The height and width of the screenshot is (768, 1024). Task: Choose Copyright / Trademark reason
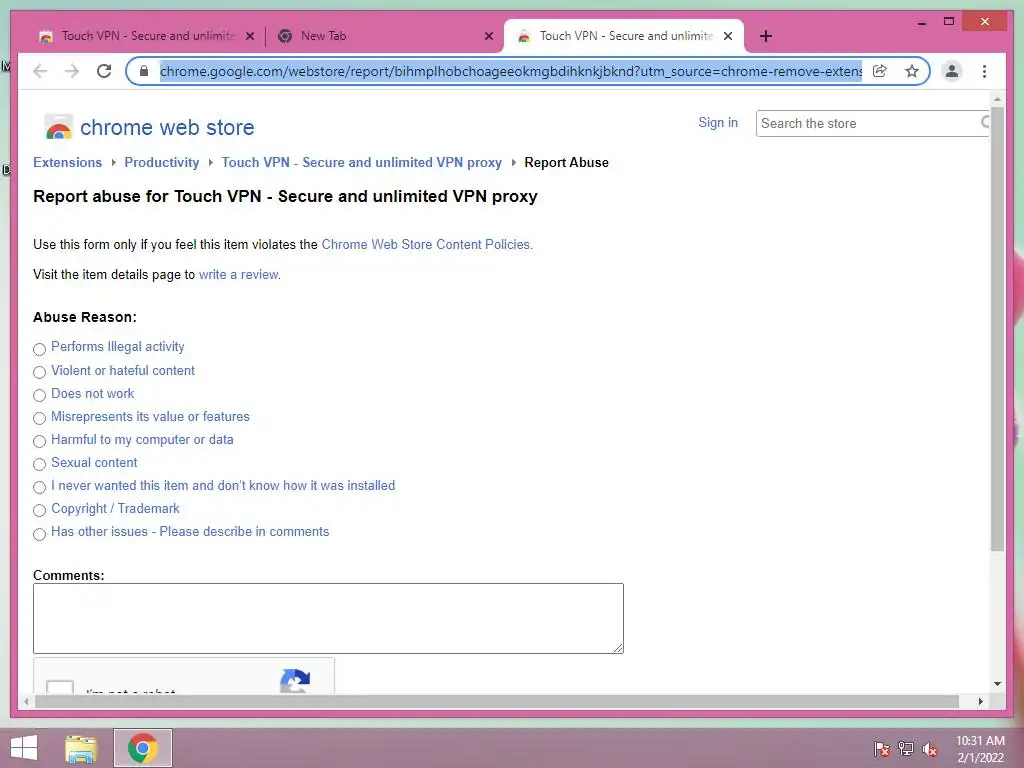coord(39,510)
